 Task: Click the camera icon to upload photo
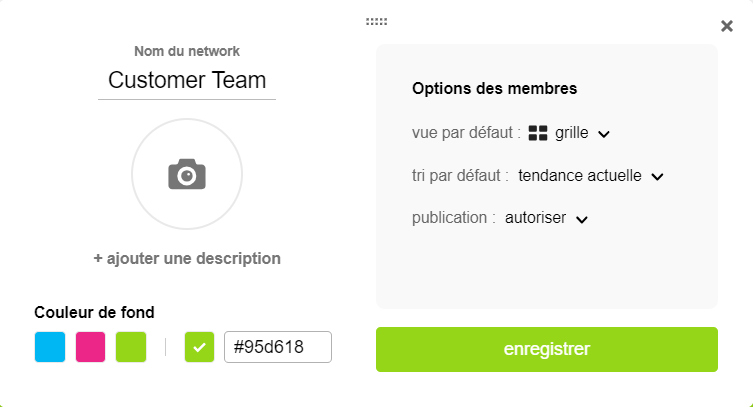pos(187,175)
